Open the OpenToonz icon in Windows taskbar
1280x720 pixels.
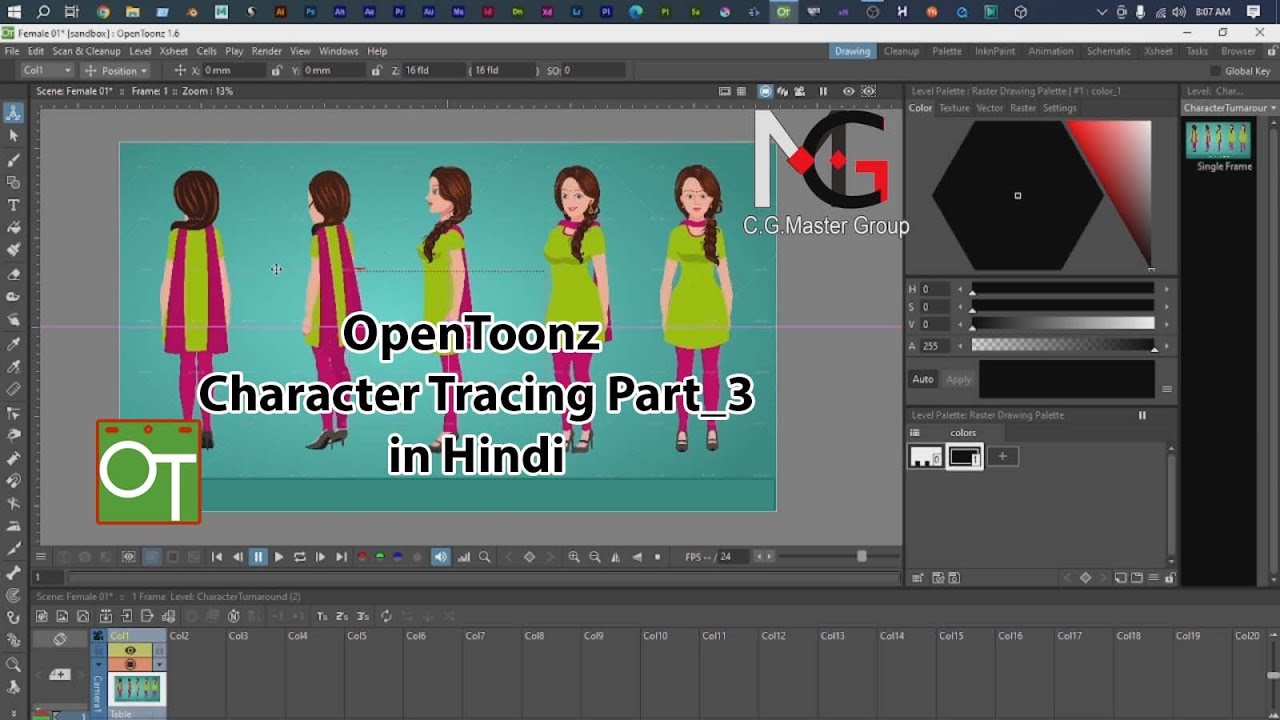tap(783, 12)
